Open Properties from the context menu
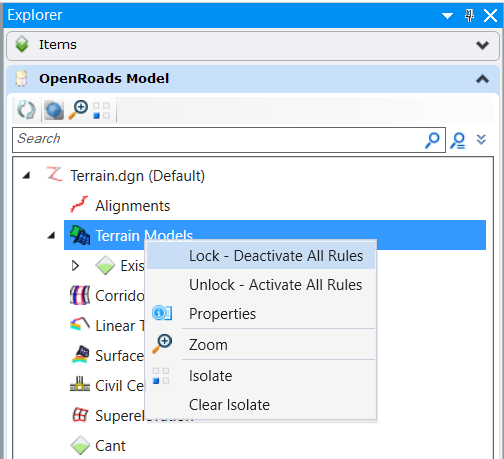 click(x=261, y=314)
